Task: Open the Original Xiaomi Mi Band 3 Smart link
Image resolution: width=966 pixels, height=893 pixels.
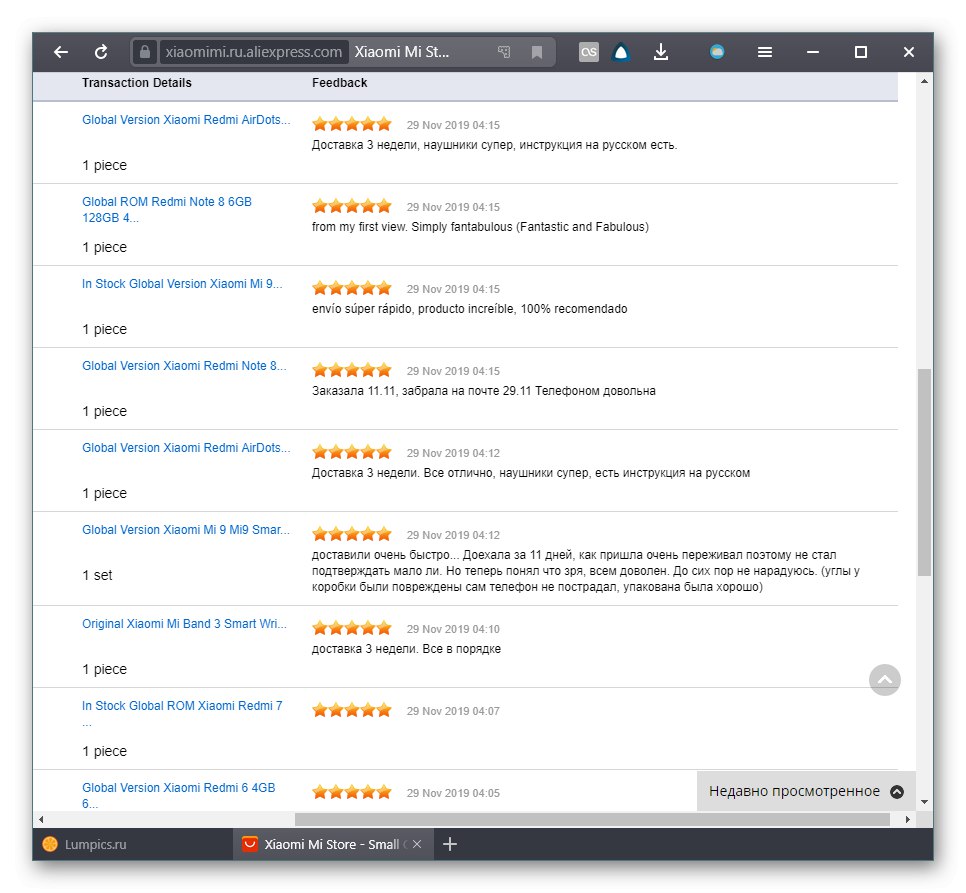Action: click(184, 624)
